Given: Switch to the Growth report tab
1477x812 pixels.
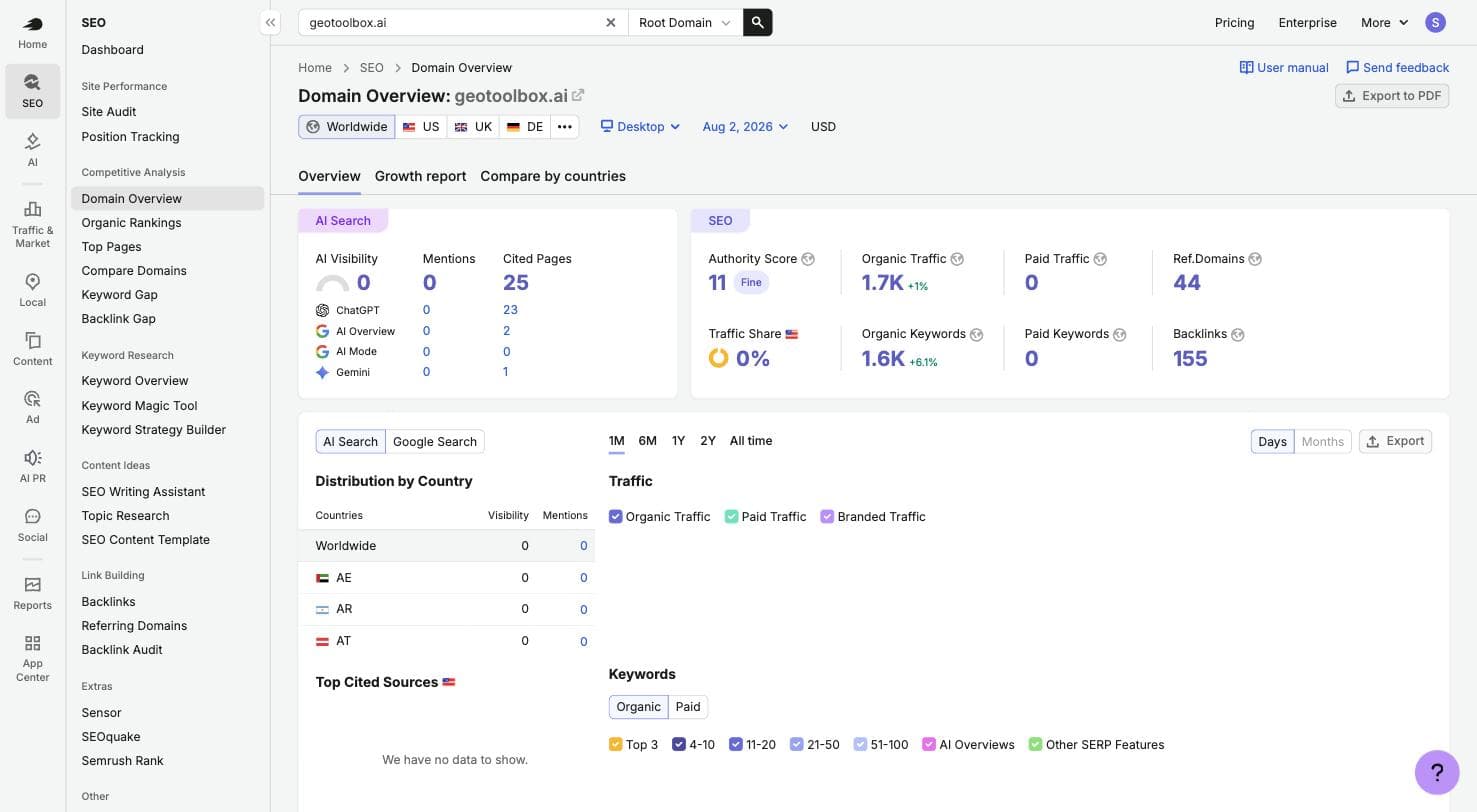Looking at the screenshot, I should coord(420,176).
